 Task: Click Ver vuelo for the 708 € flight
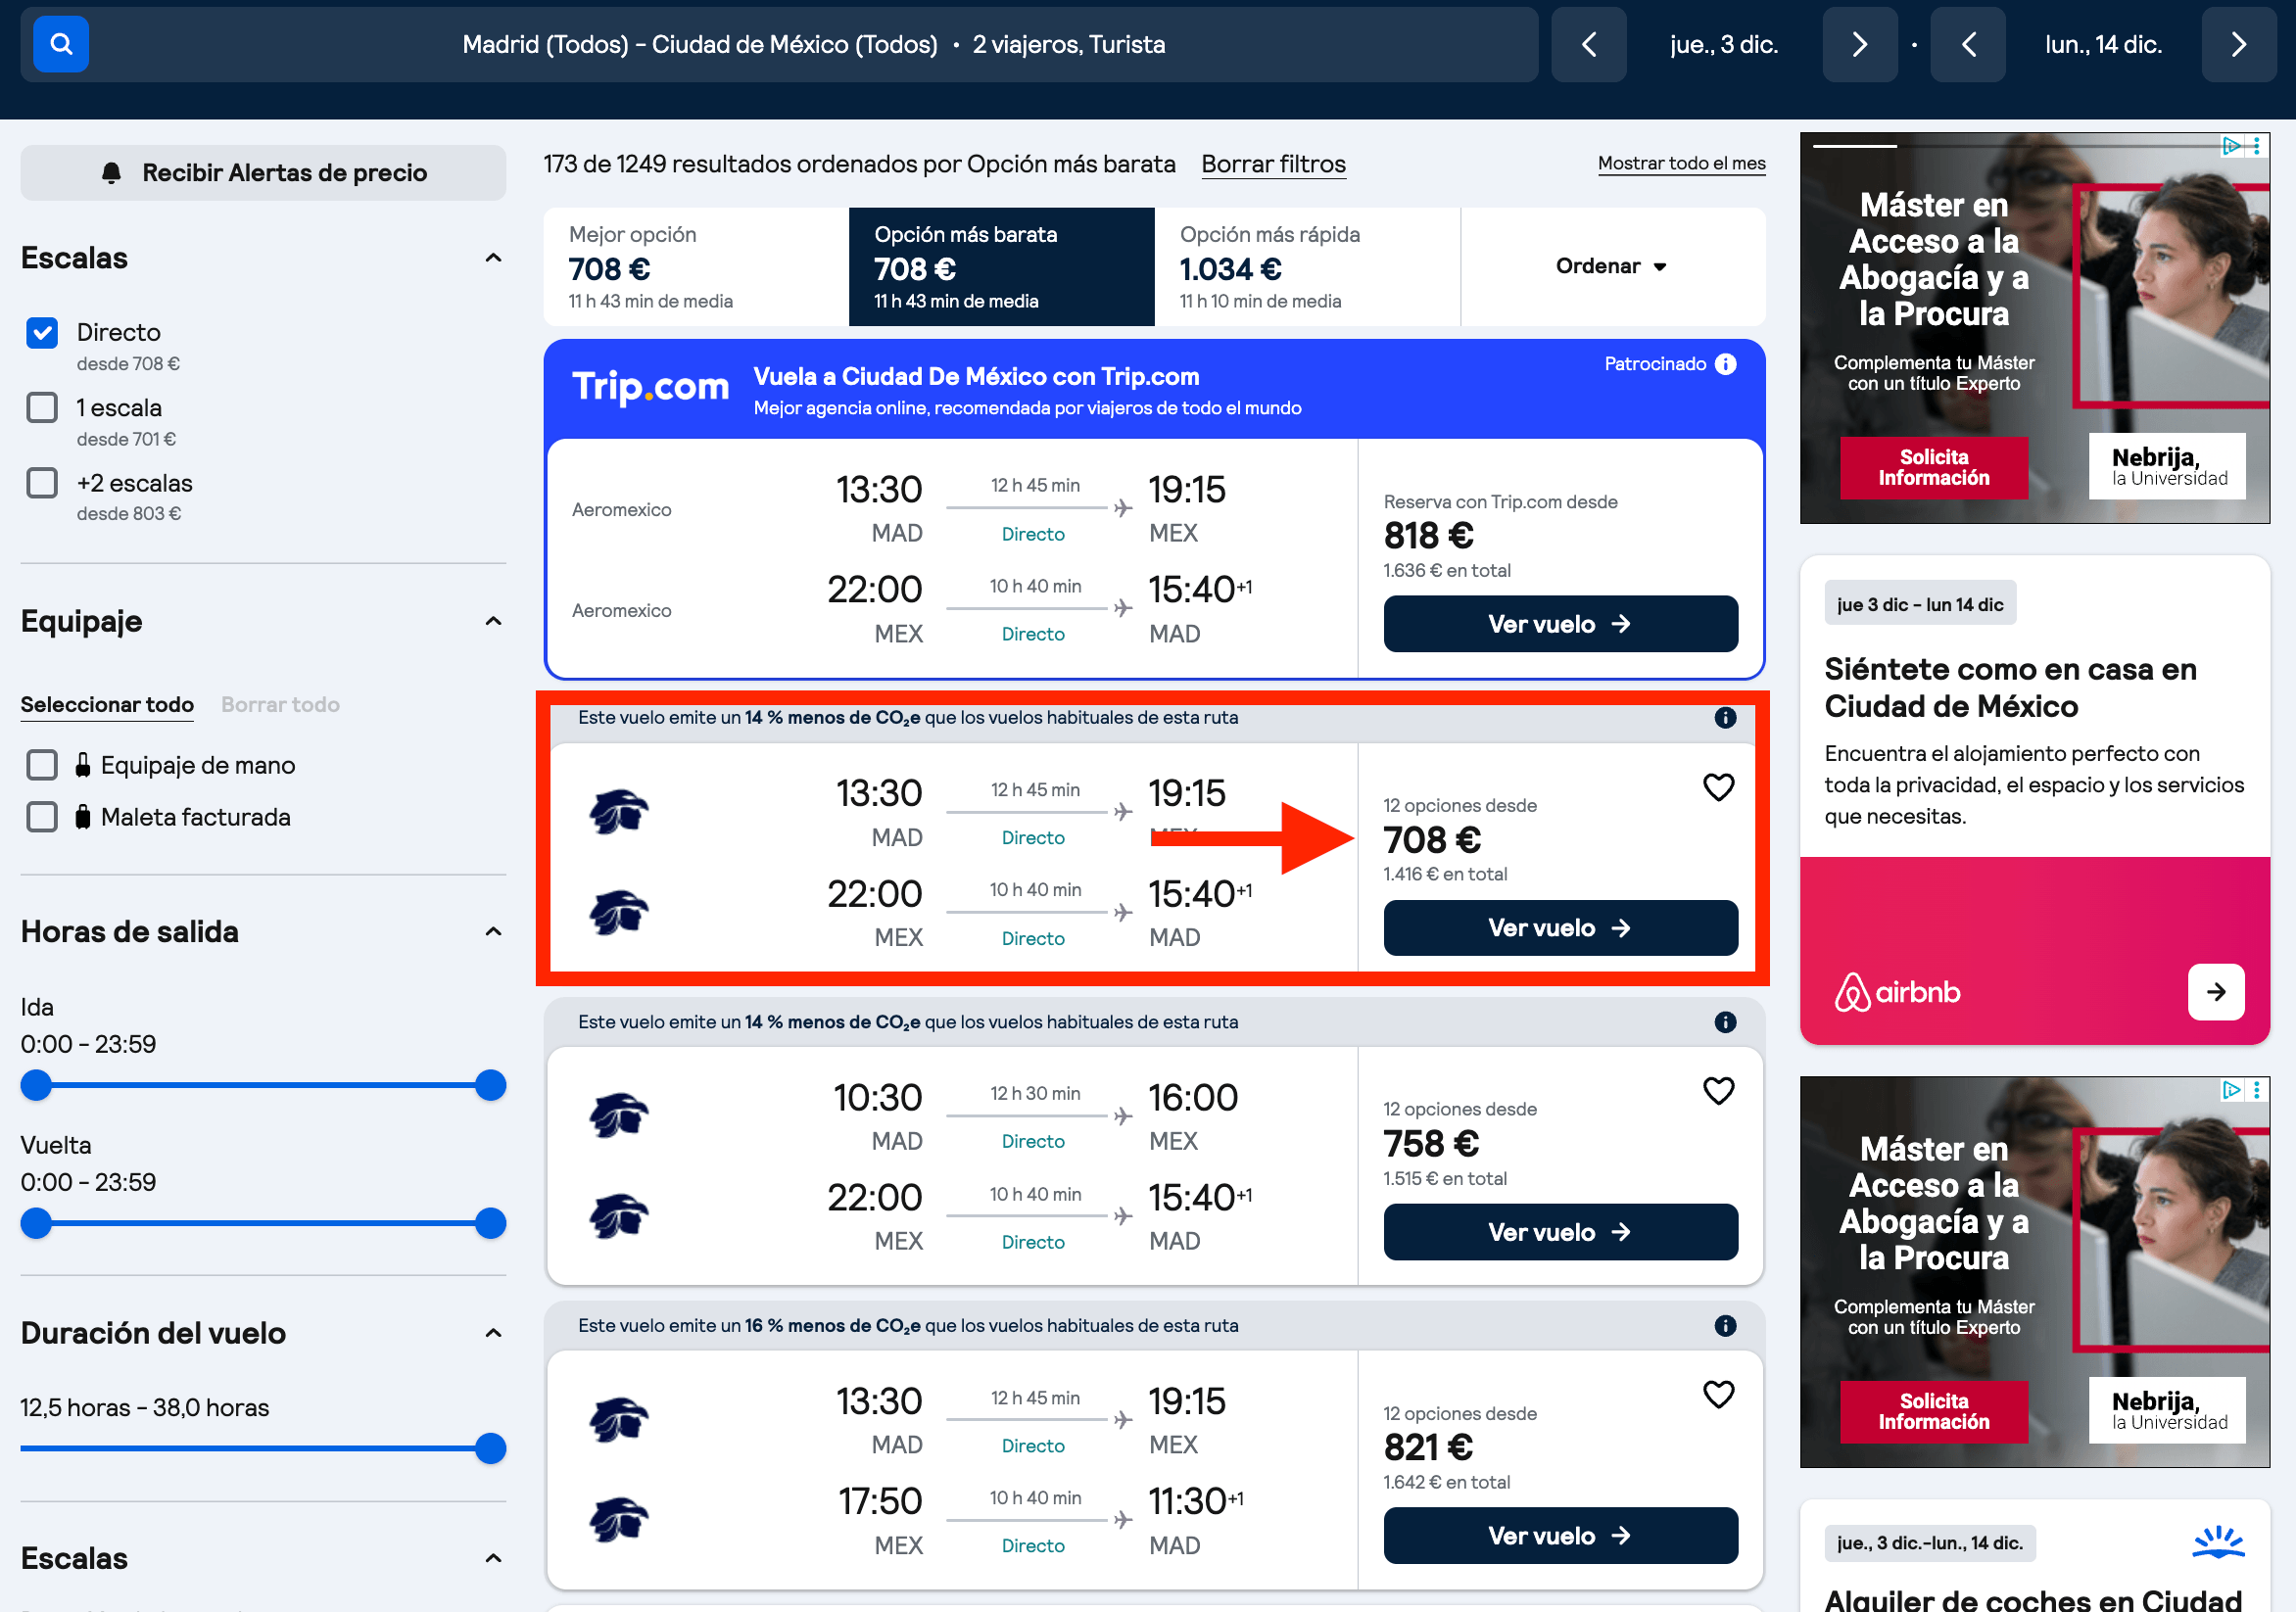click(1560, 928)
